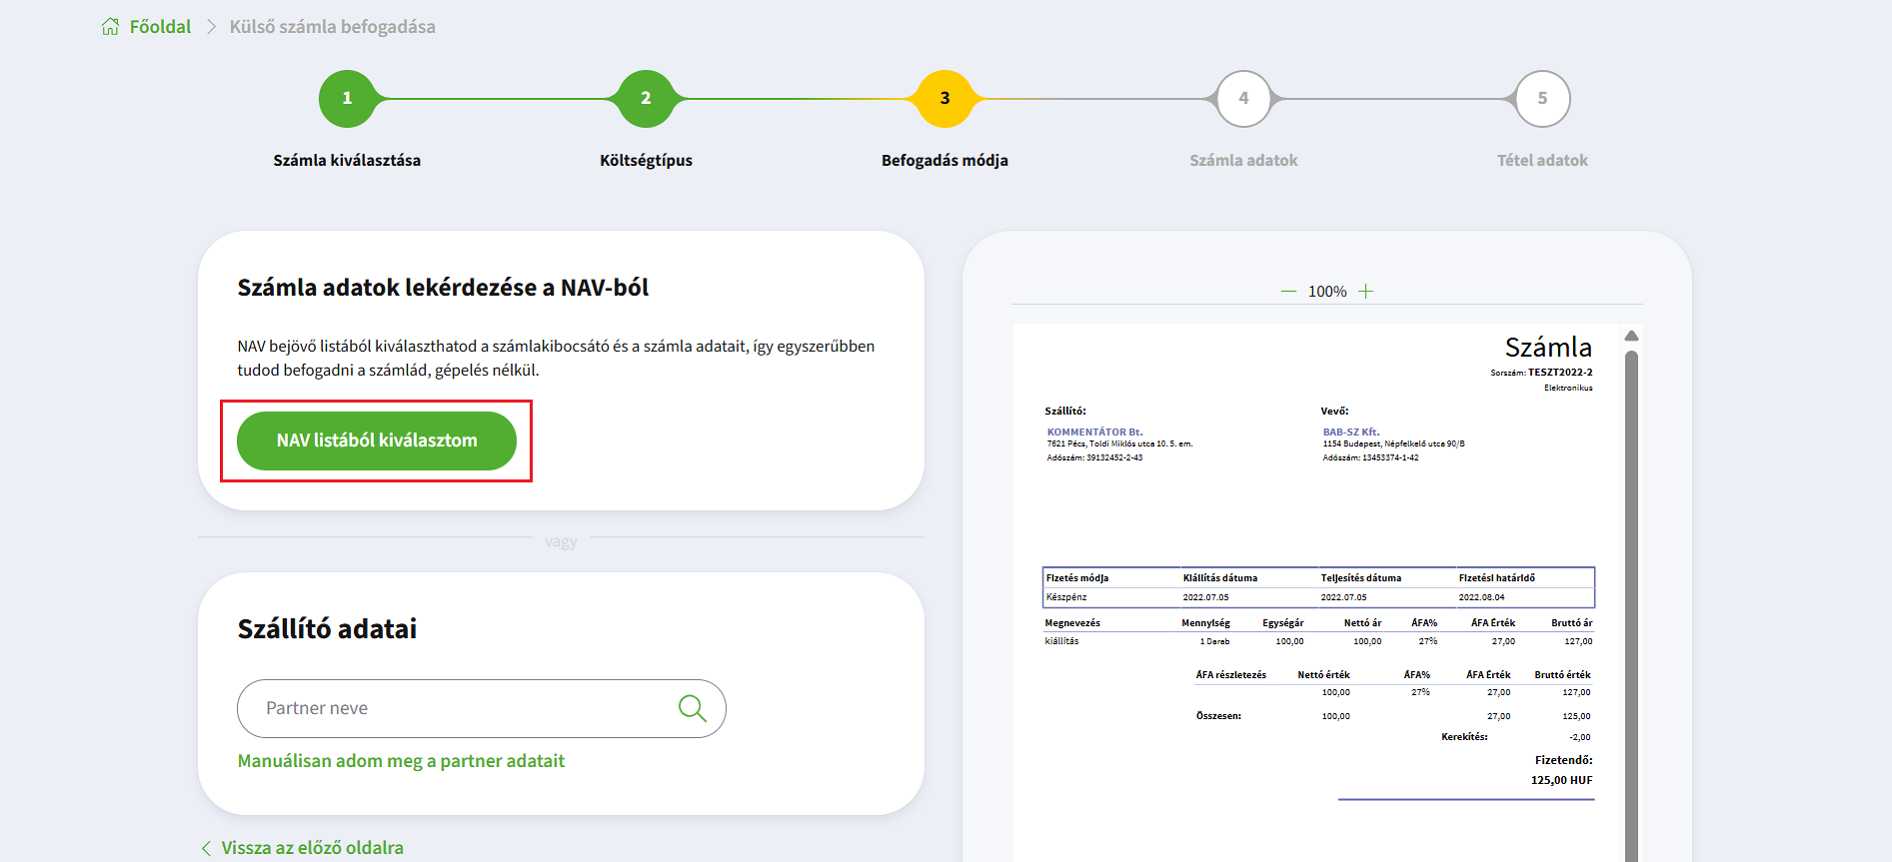Select step 5 Tétel adatok circle
The width and height of the screenshot is (1892, 862).
click(1542, 98)
